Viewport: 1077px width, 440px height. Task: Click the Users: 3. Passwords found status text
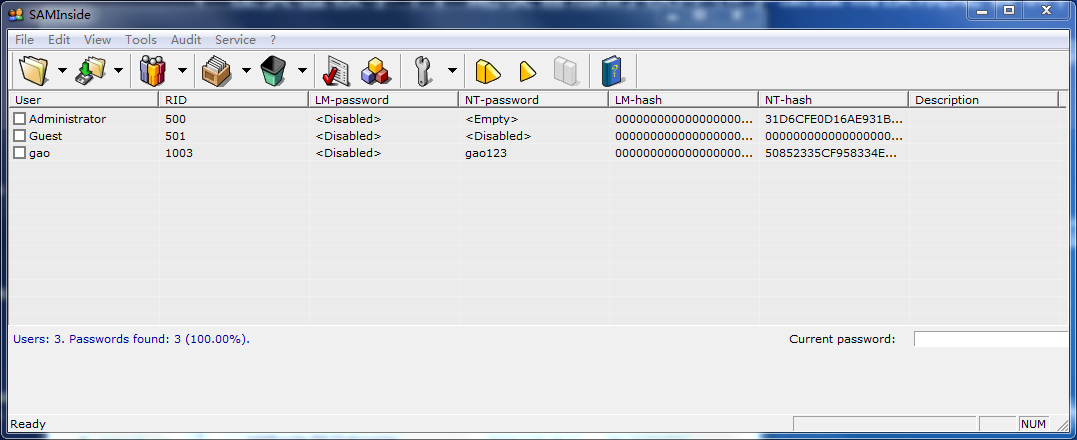[131, 338]
